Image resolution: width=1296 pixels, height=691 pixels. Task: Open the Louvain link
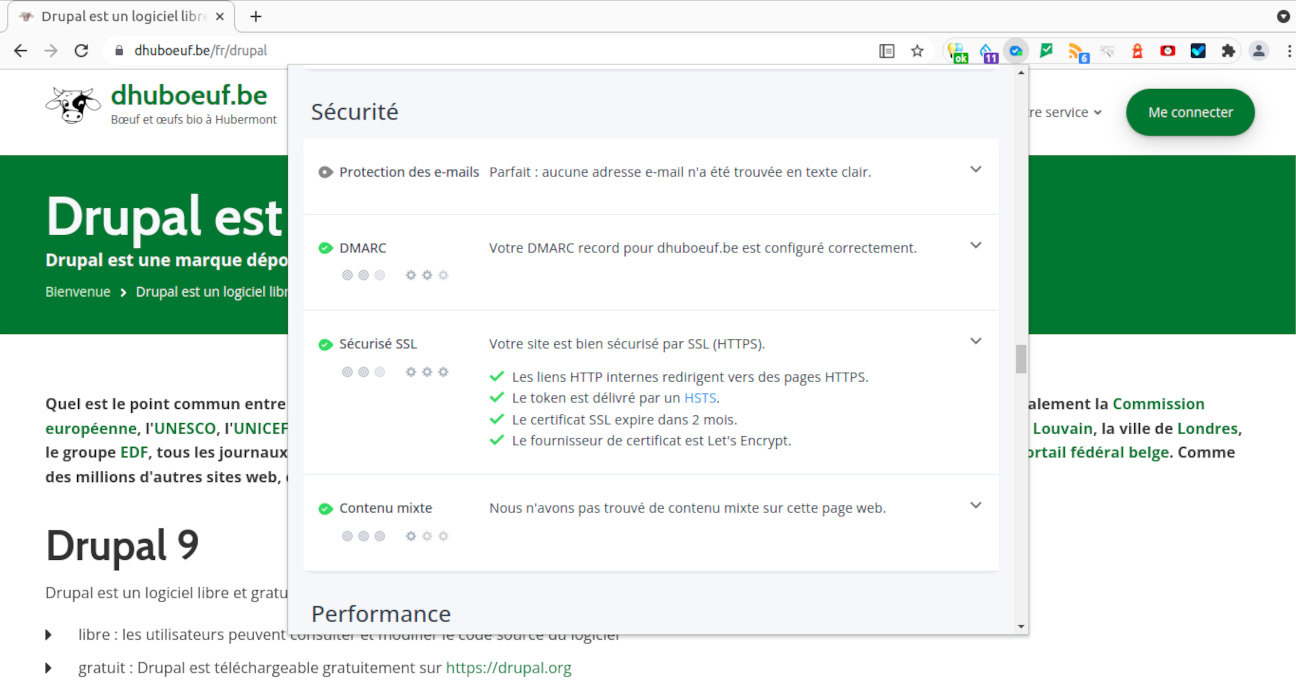[1062, 428]
